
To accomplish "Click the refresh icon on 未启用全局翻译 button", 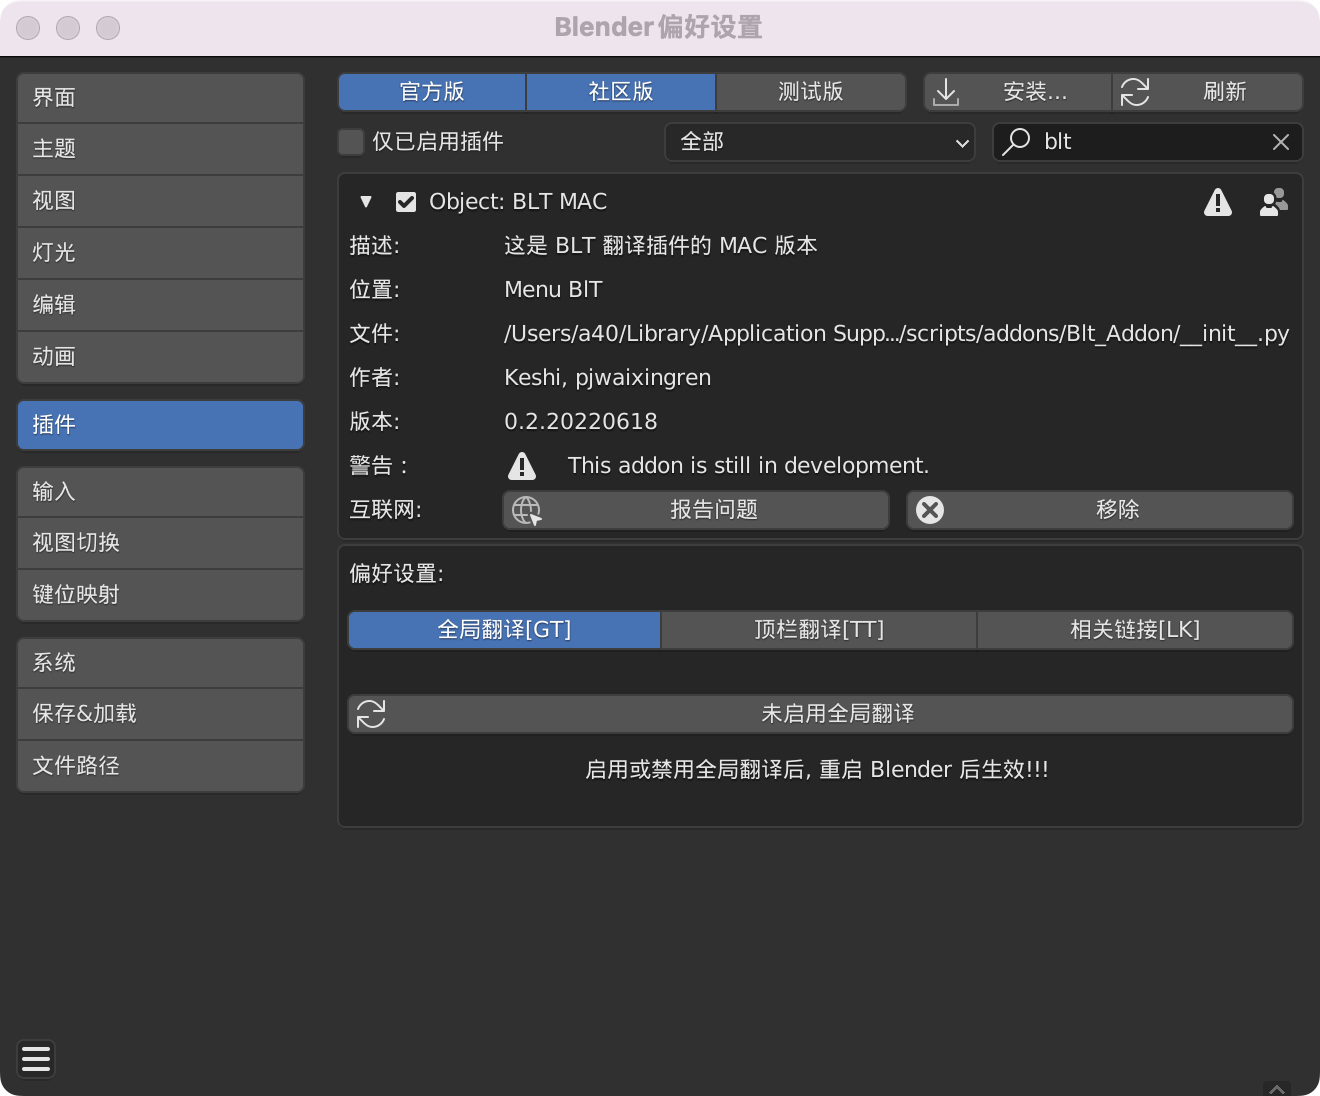I will (x=371, y=714).
